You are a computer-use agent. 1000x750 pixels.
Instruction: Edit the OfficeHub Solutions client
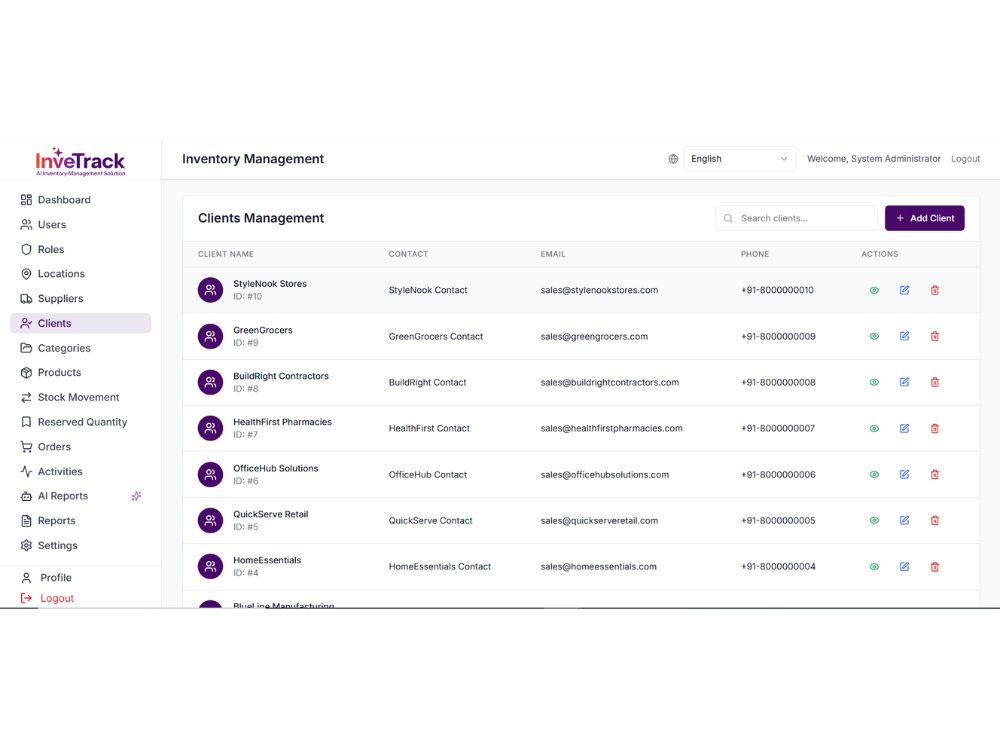click(x=904, y=474)
